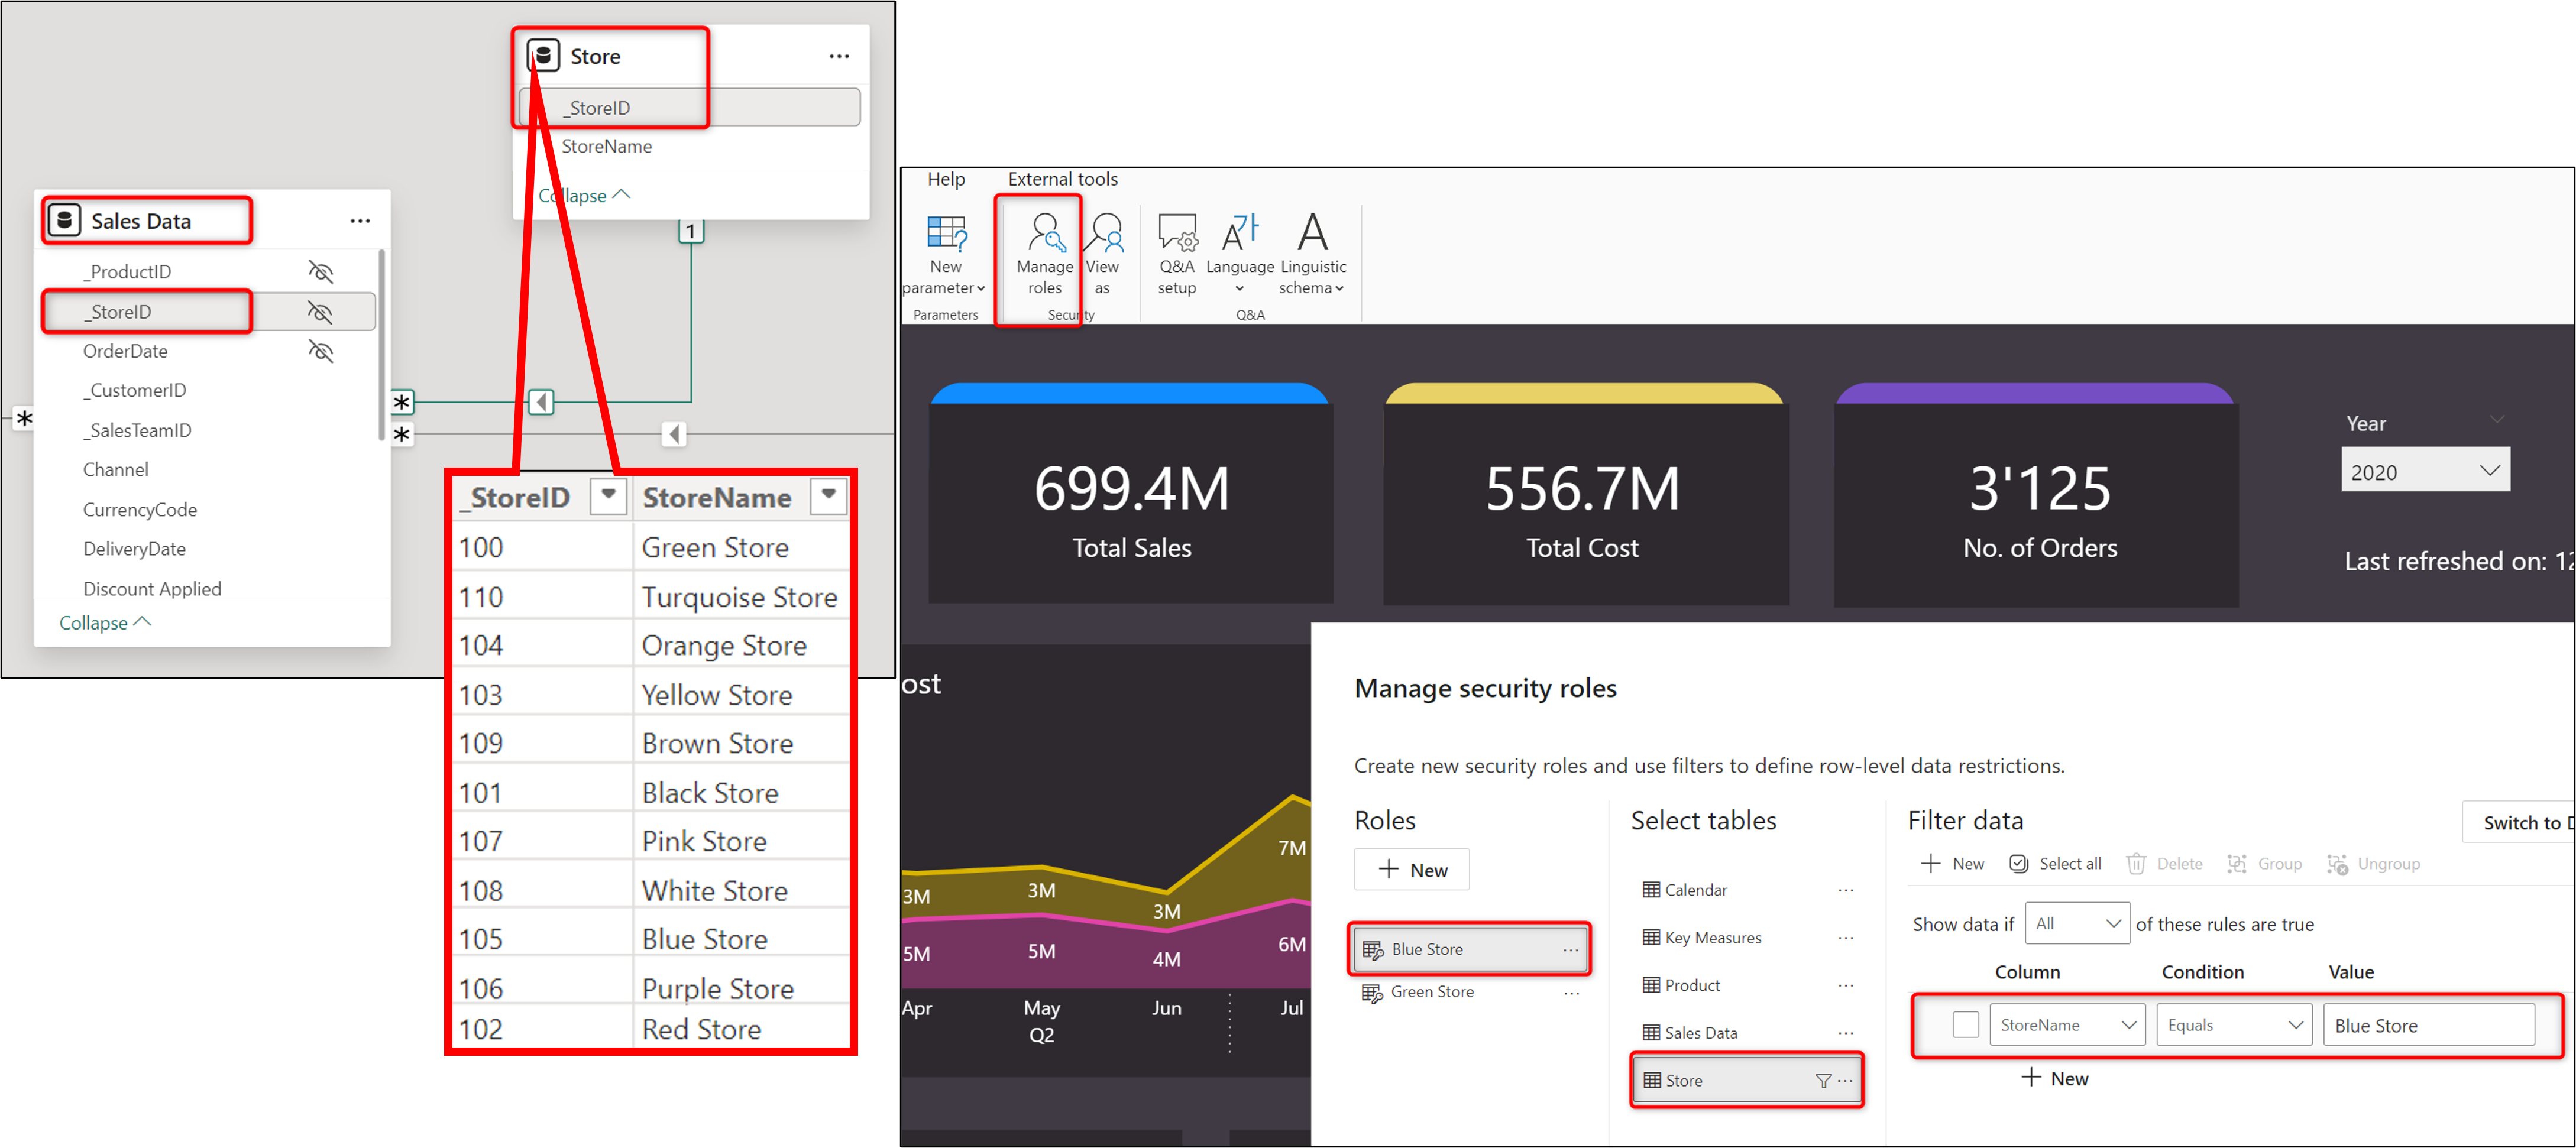The image size is (2576, 1148).
Task: Open the _StoreID column filter dropdown
Action: 608,496
